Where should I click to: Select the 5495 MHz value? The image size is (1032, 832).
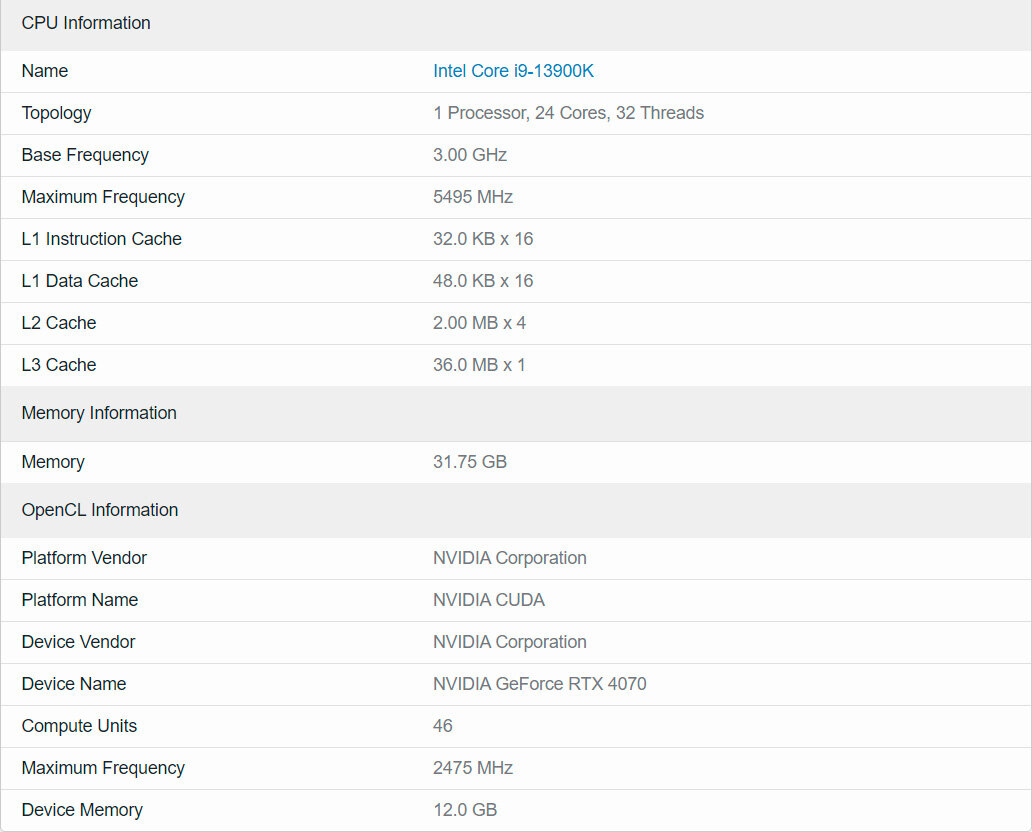pos(473,197)
